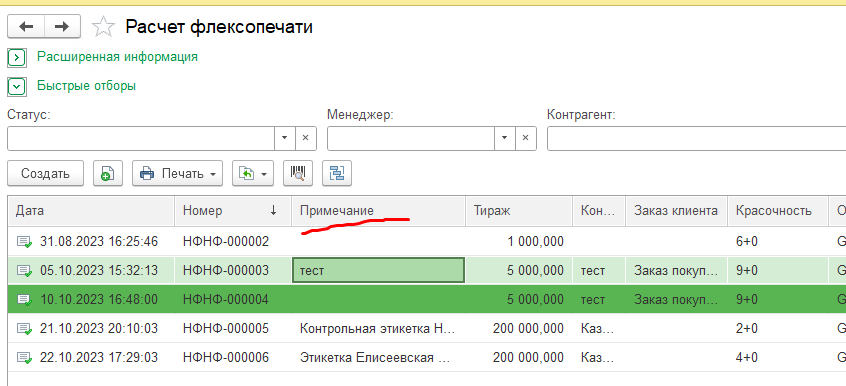Click Заказ покуп… cell in НФНФ-000003 row

[x=677, y=270]
